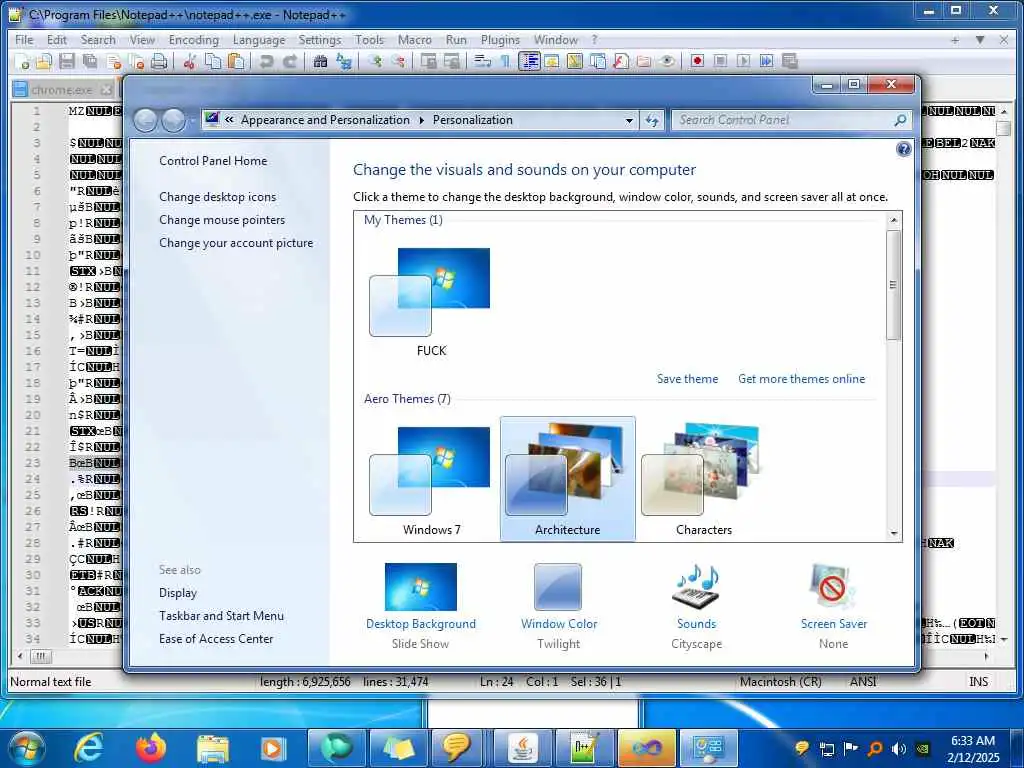Screen dimensions: 1024x768
Task: Open Help via blue question mark icon
Action: tap(903, 149)
